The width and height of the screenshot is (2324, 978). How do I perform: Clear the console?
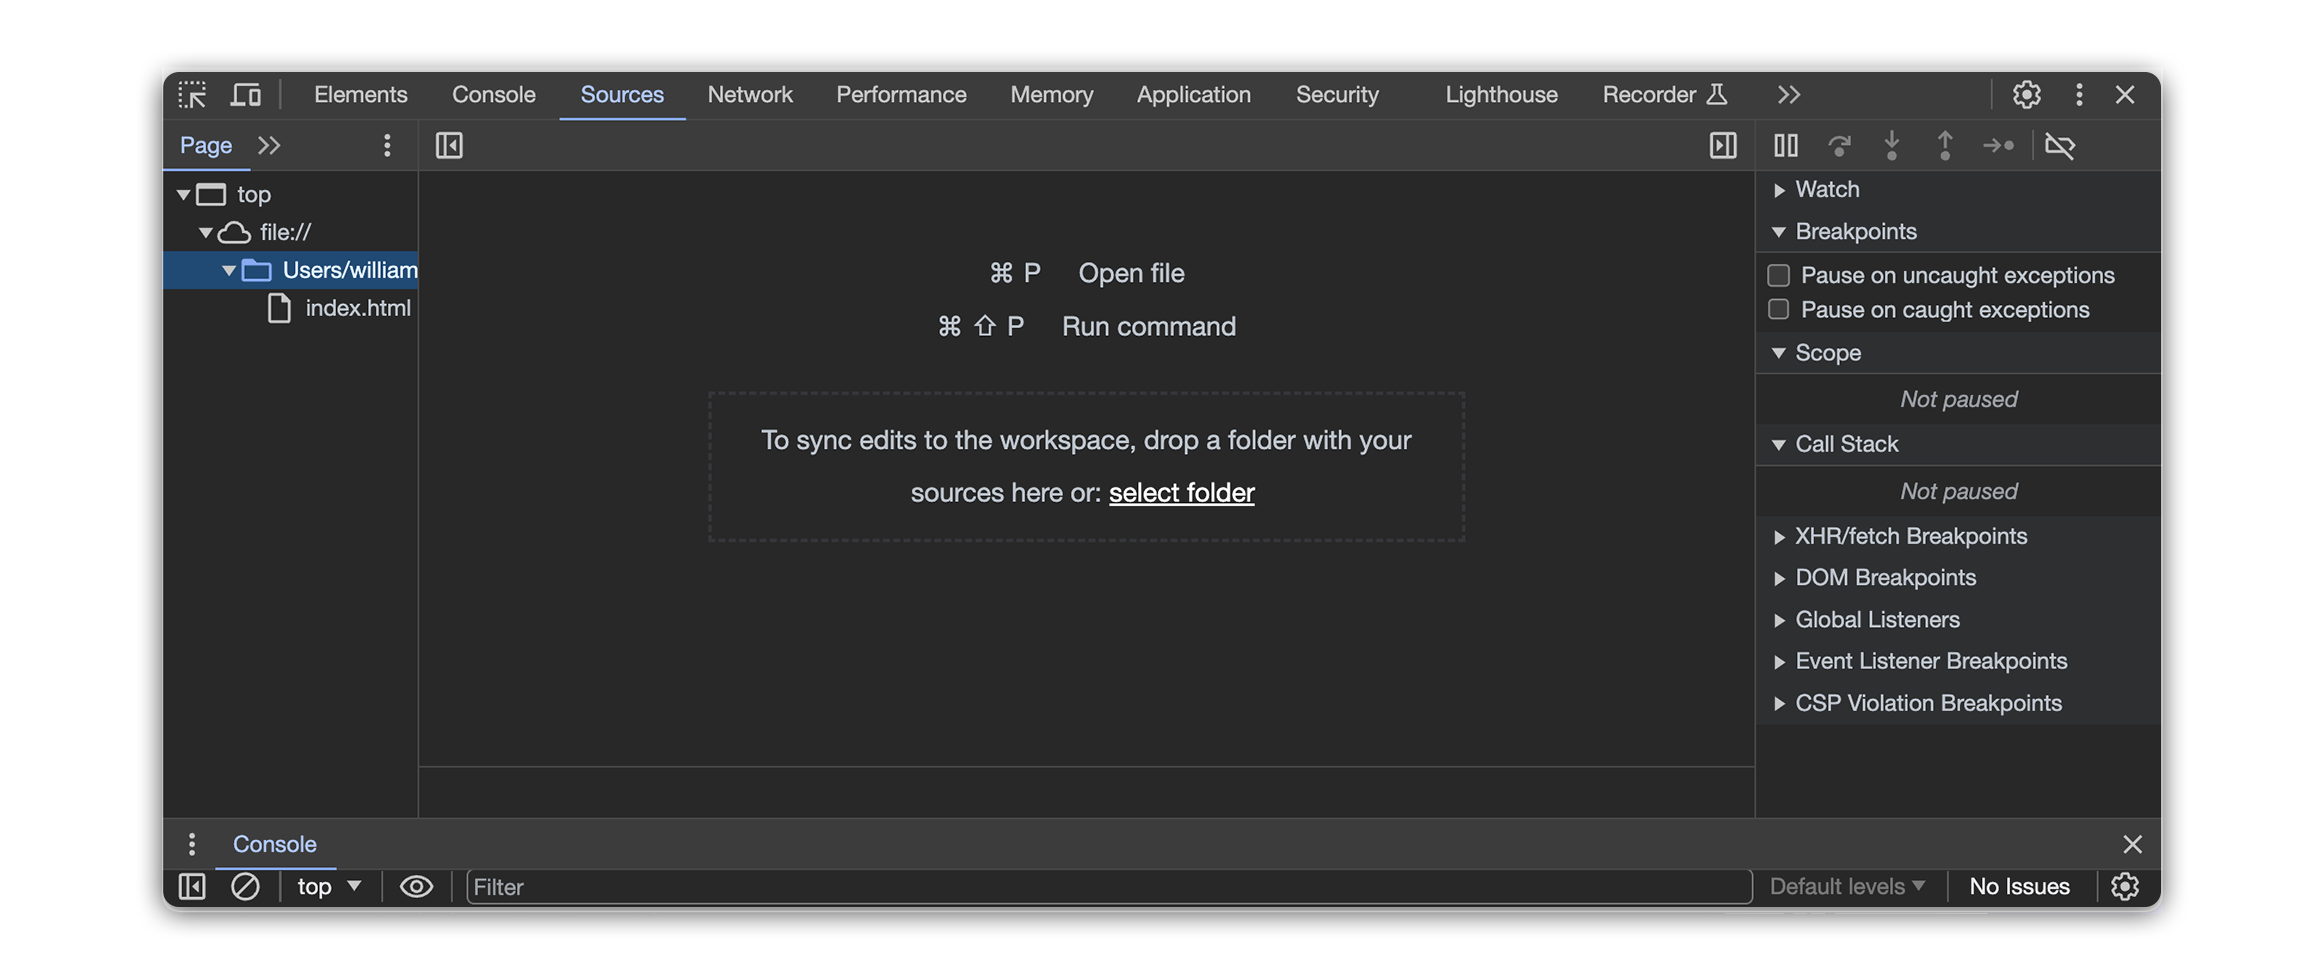245,887
